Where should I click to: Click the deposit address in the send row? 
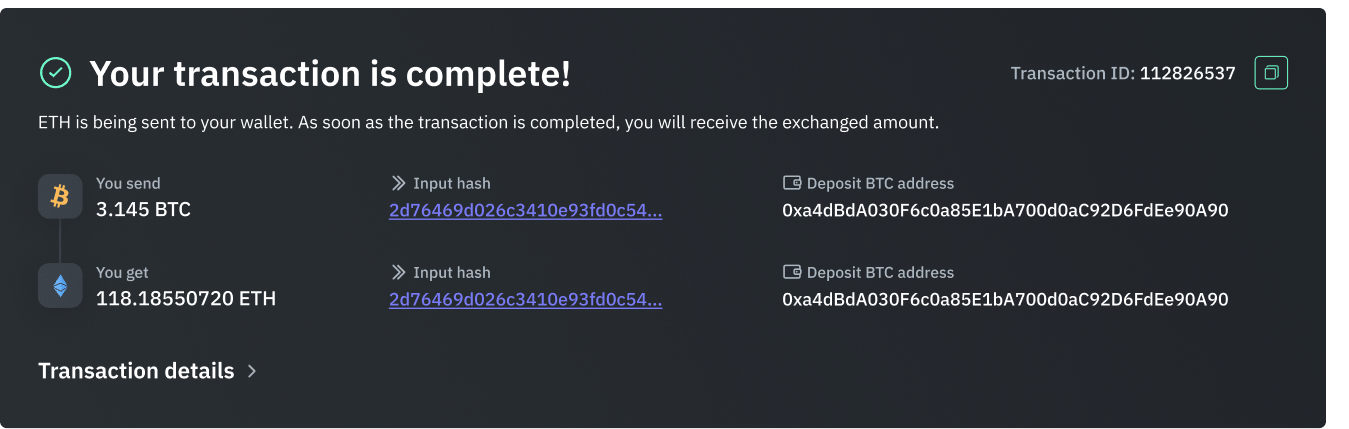[1005, 211]
